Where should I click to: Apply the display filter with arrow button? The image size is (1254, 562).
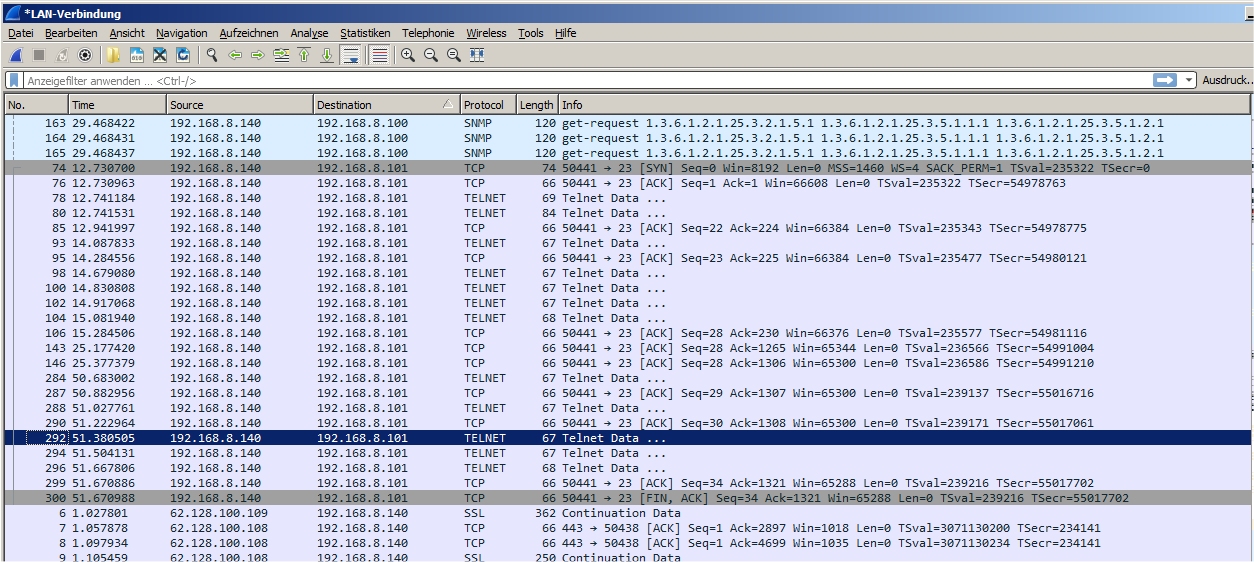pos(1164,80)
